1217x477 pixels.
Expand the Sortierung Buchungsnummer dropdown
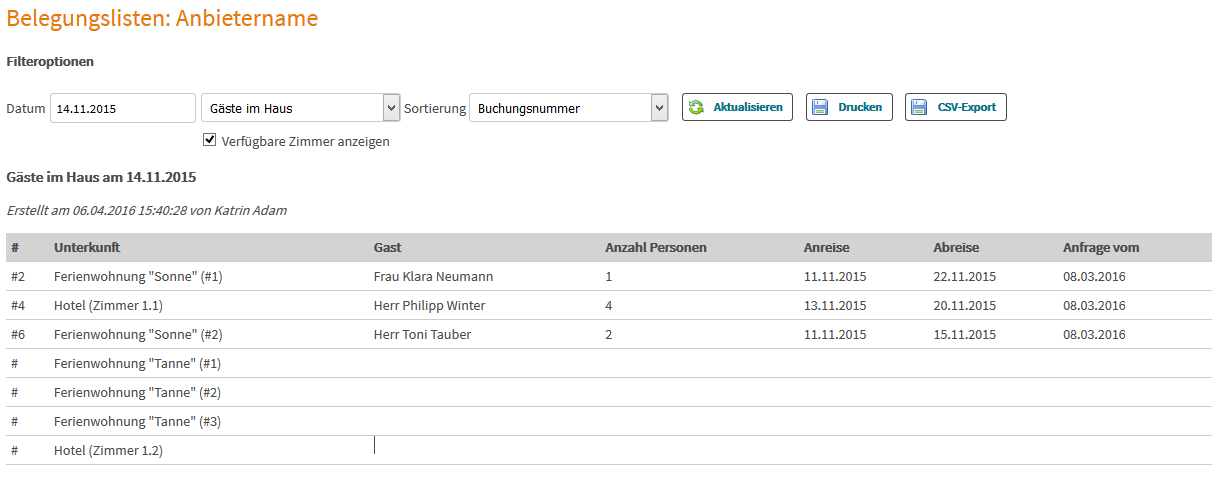(x=569, y=108)
